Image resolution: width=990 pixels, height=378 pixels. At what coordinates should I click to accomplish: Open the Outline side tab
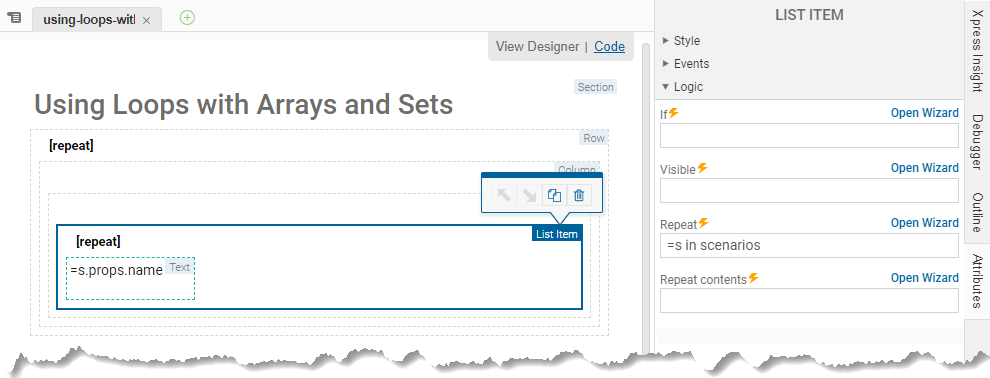977,213
